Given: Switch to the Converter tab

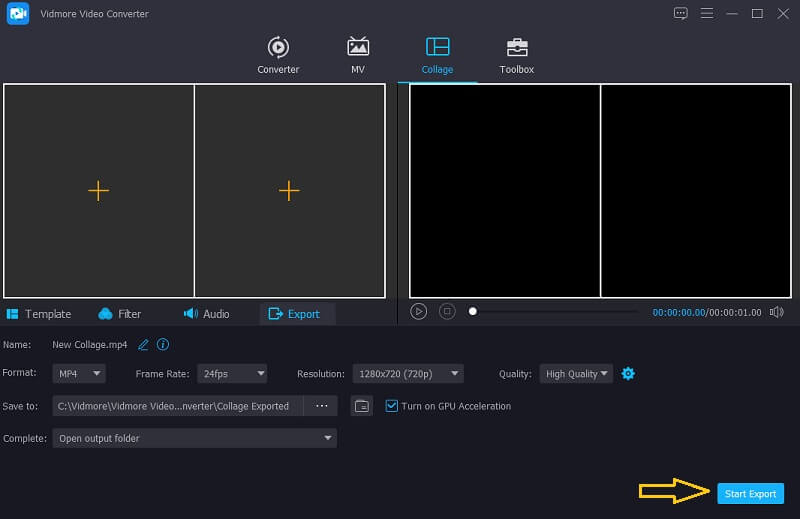Looking at the screenshot, I should 278,56.
